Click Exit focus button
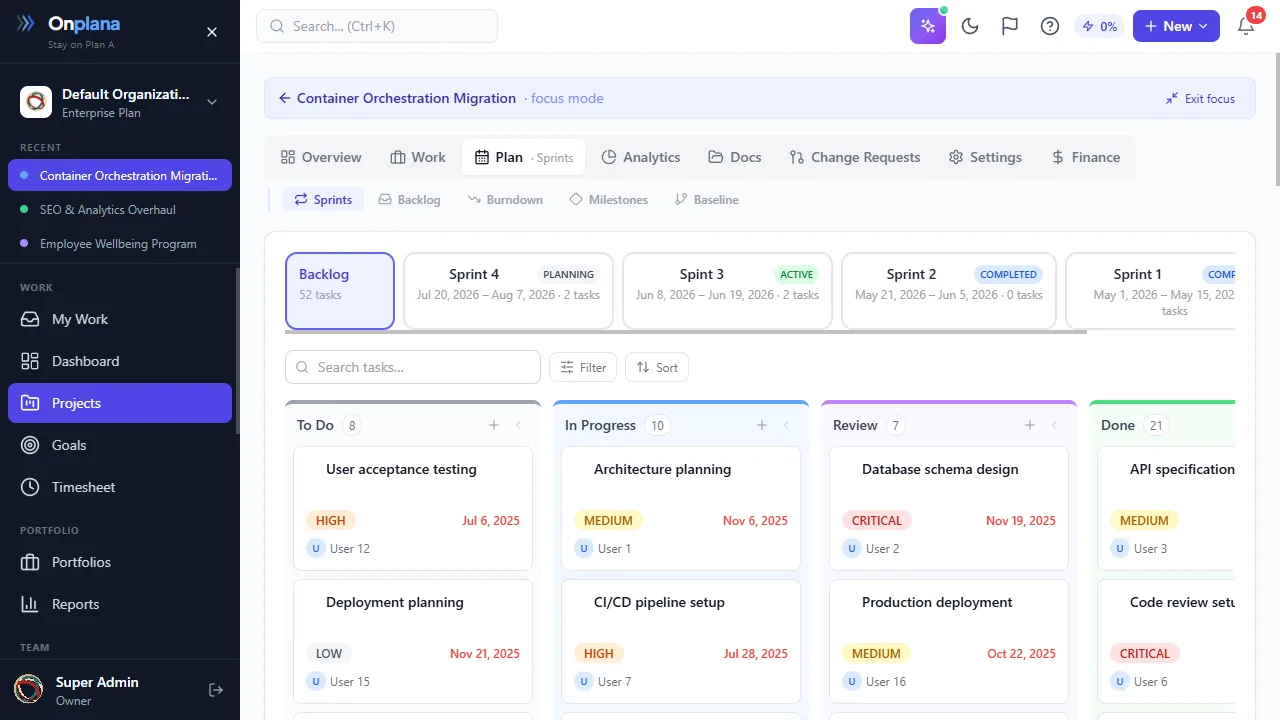1280x720 pixels. click(x=1200, y=98)
